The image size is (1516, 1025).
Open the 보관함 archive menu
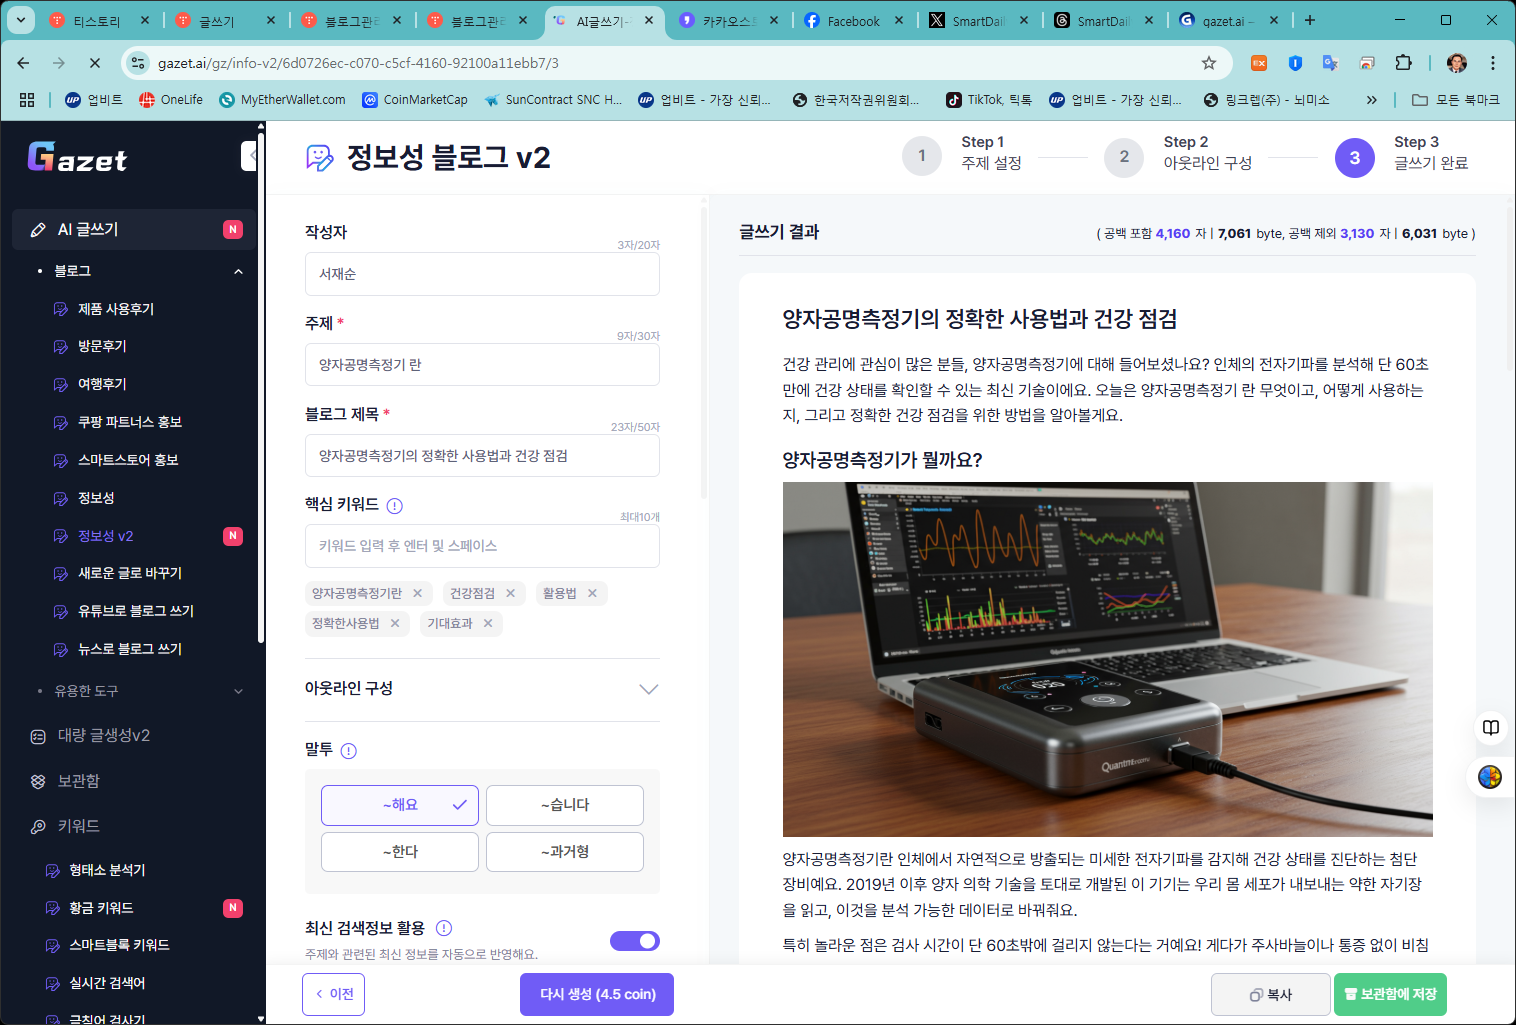(x=78, y=781)
